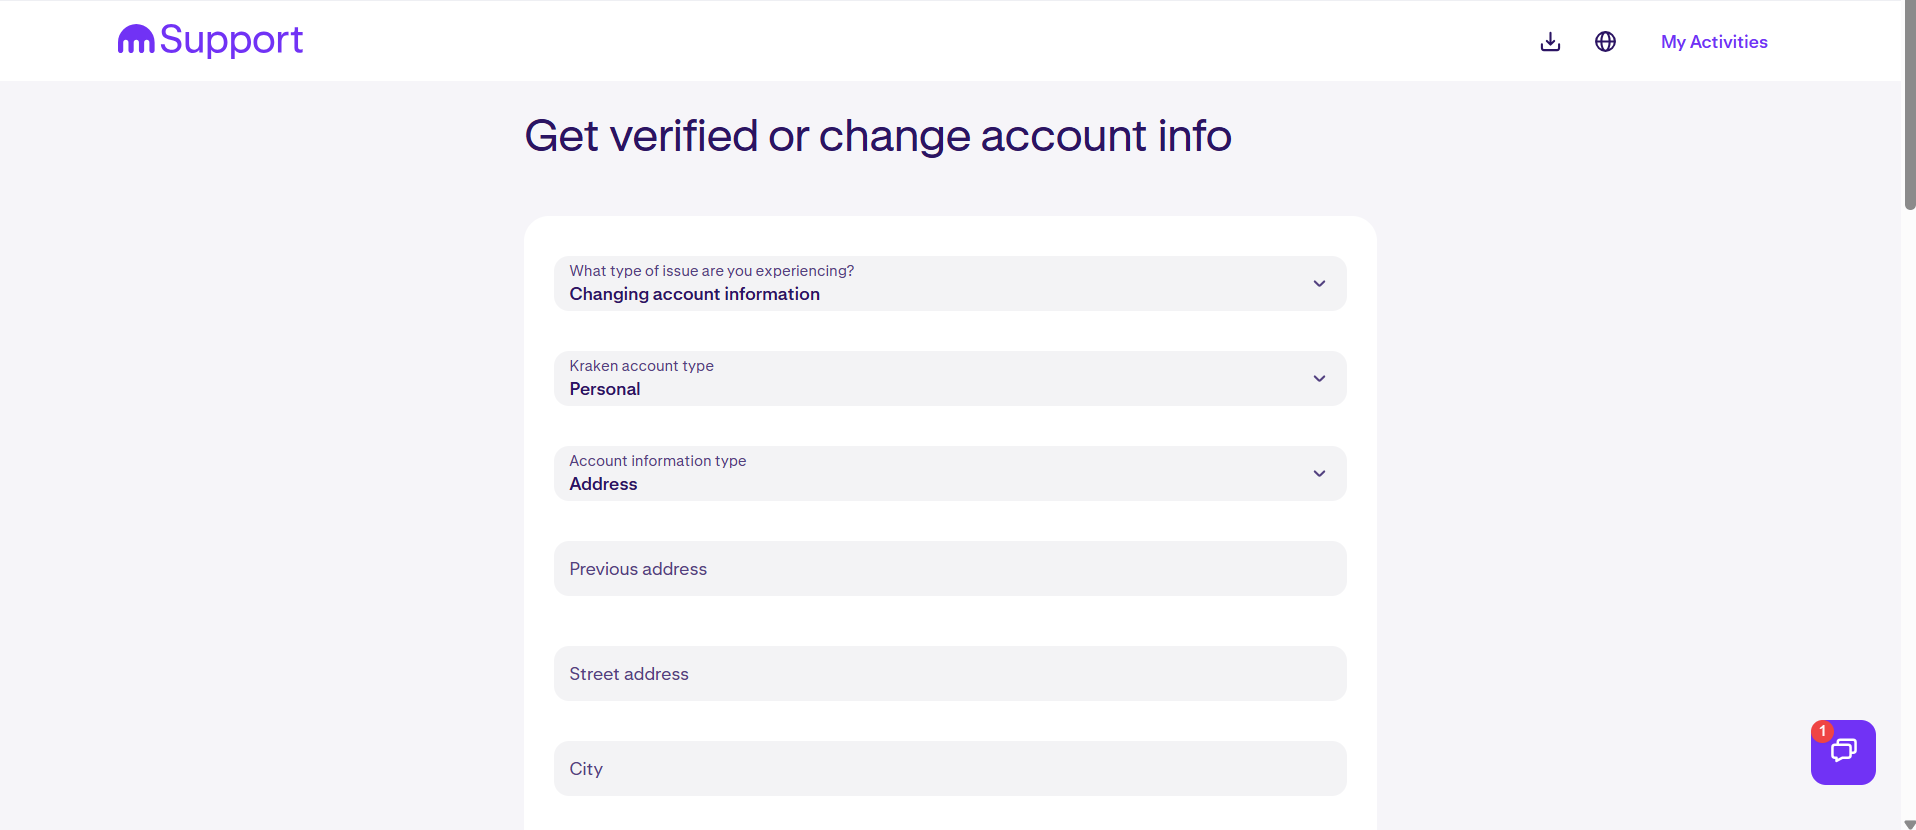Click the Kraken logo icon

136,40
